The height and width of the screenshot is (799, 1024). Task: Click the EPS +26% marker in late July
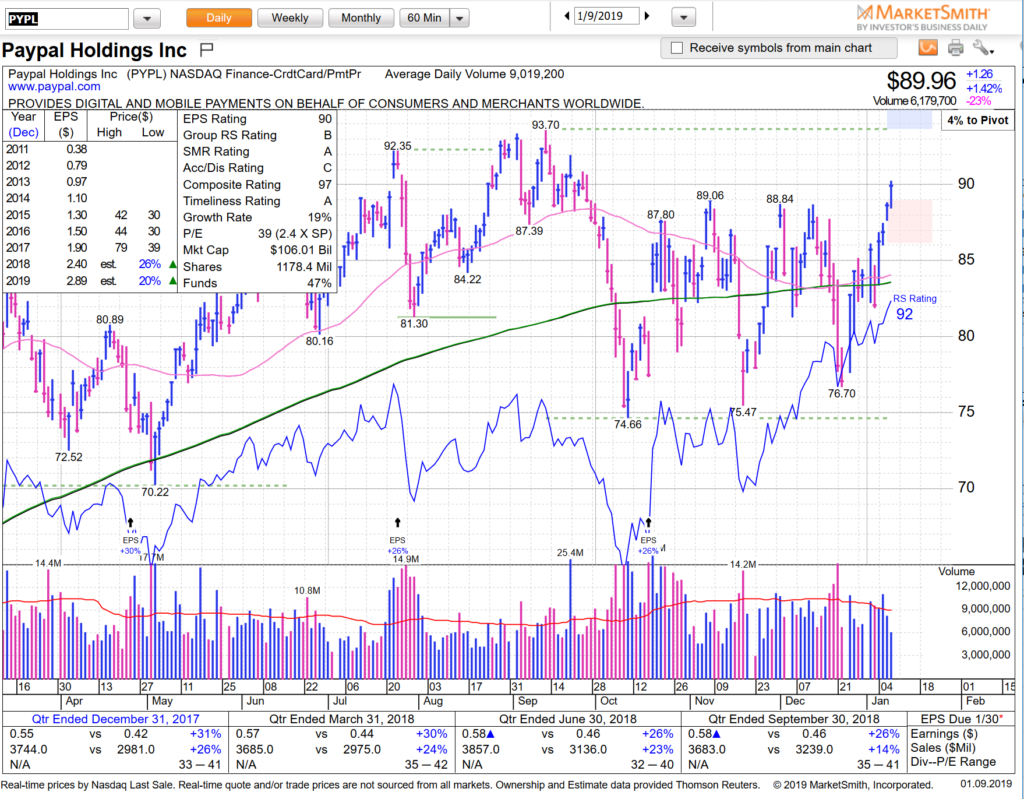pyautogui.click(x=397, y=523)
